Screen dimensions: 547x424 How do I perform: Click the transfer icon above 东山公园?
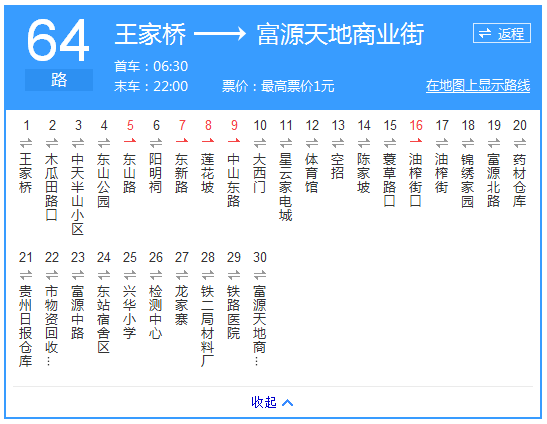104,143
